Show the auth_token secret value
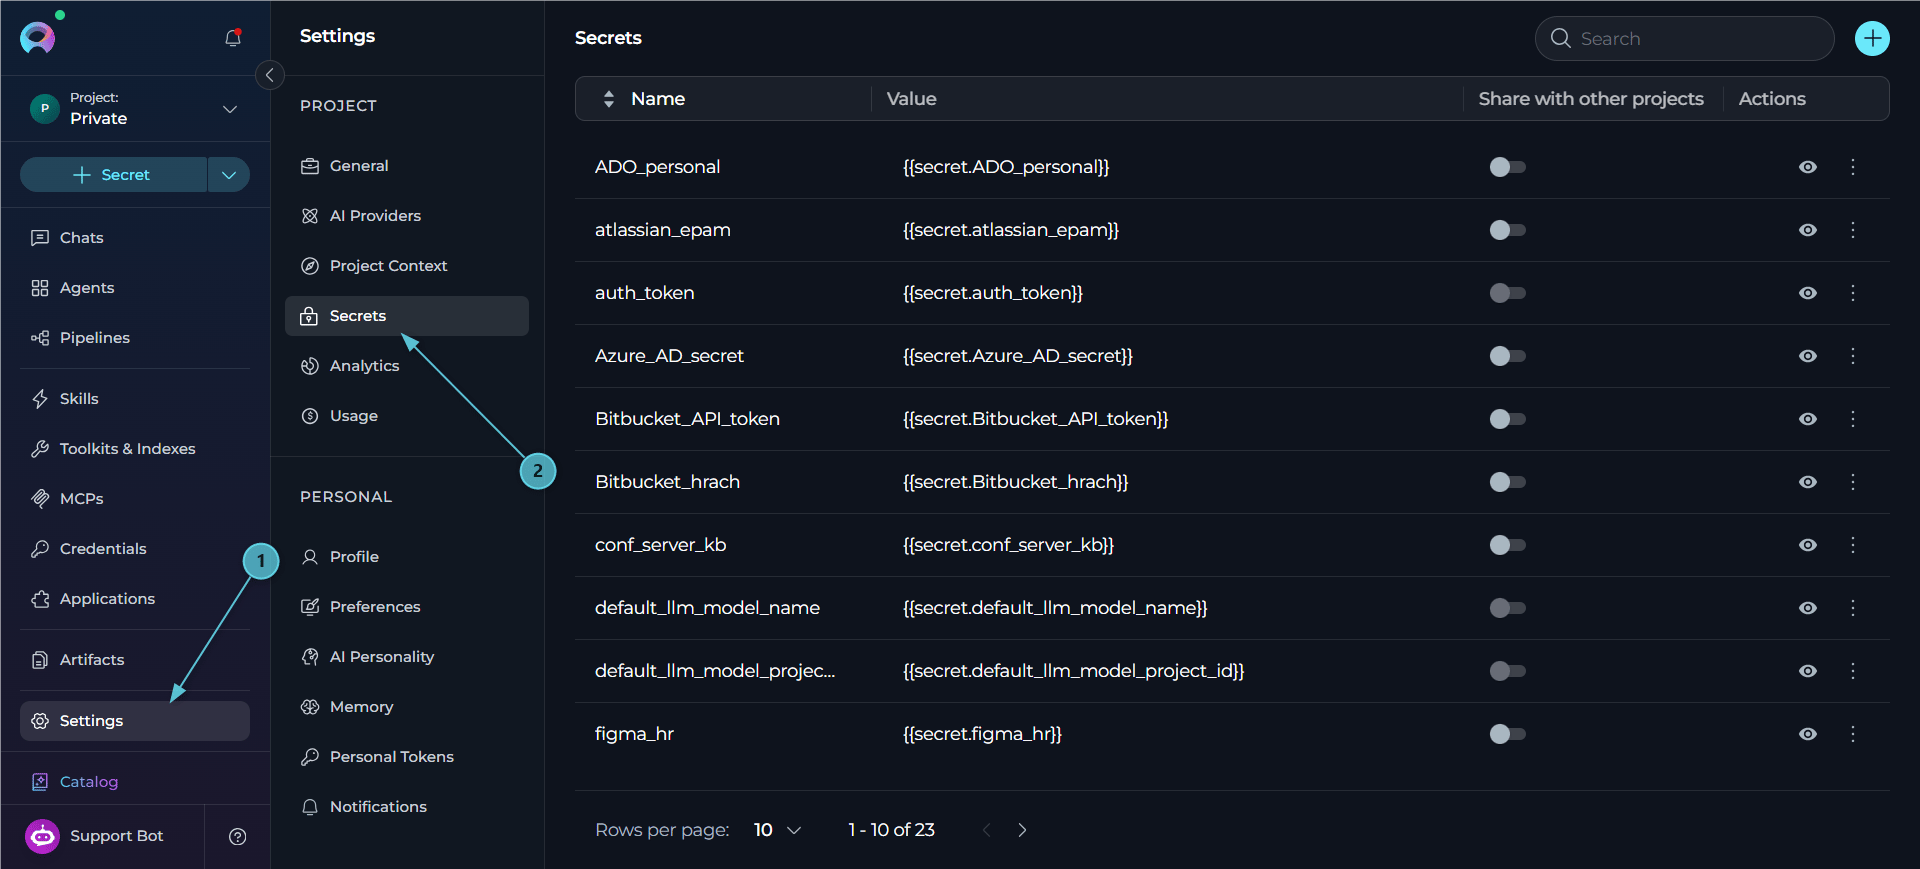This screenshot has height=869, width=1920. [x=1808, y=293]
